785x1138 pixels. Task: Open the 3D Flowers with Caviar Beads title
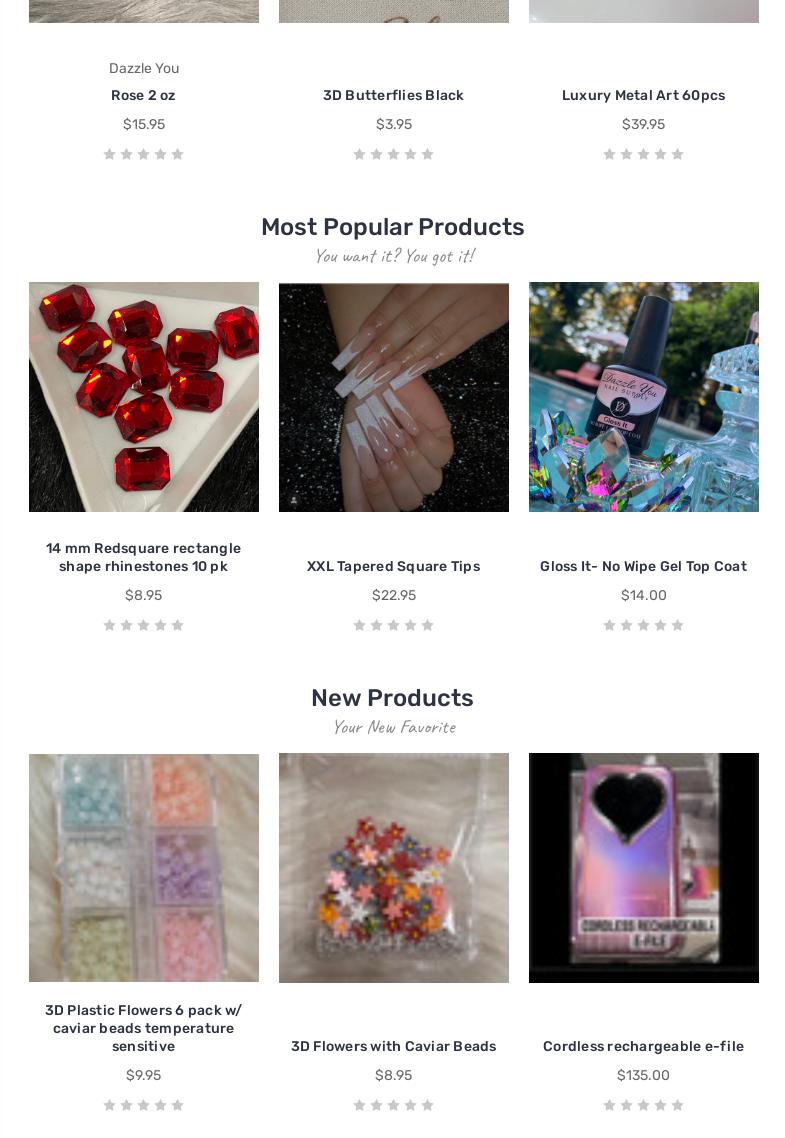[x=393, y=1046]
